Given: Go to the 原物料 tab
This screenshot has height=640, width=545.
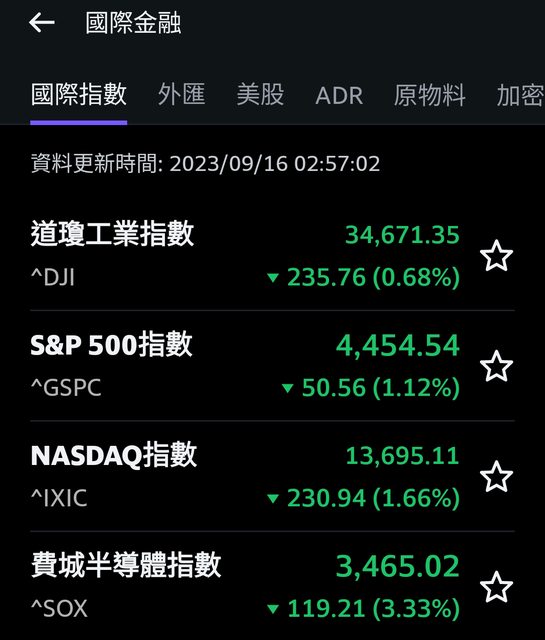Looking at the screenshot, I should tap(429, 95).
